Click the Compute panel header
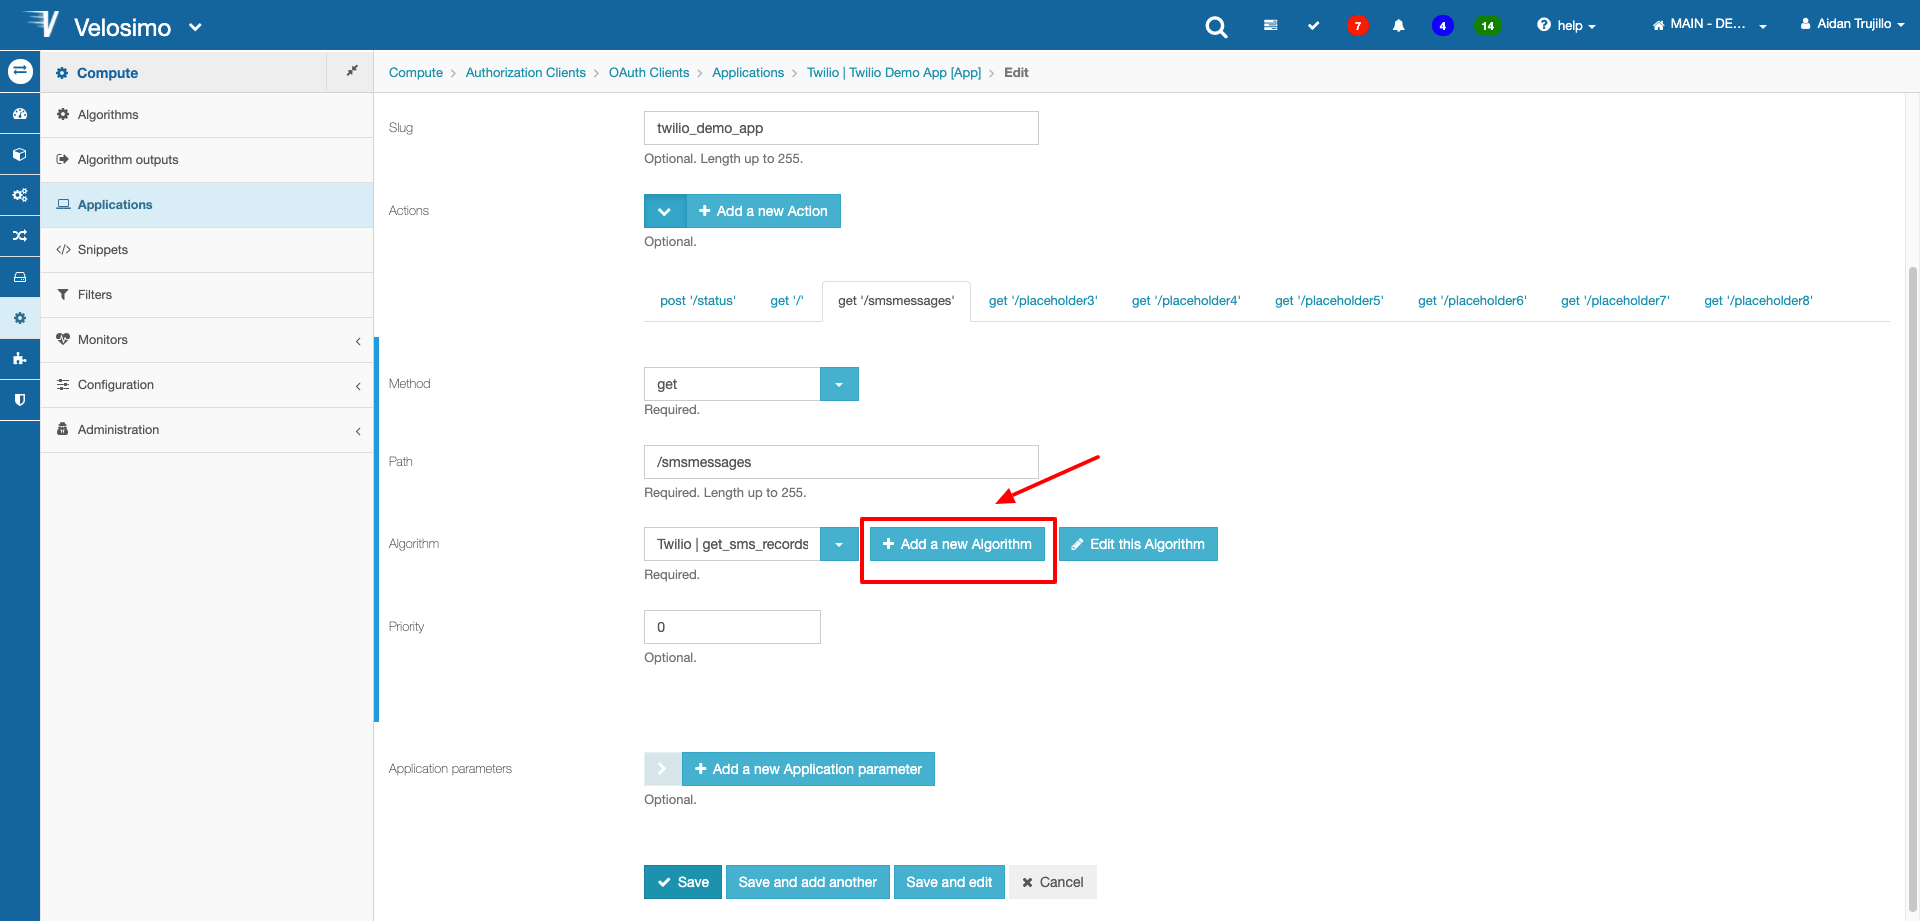1920x921 pixels. [x=184, y=72]
